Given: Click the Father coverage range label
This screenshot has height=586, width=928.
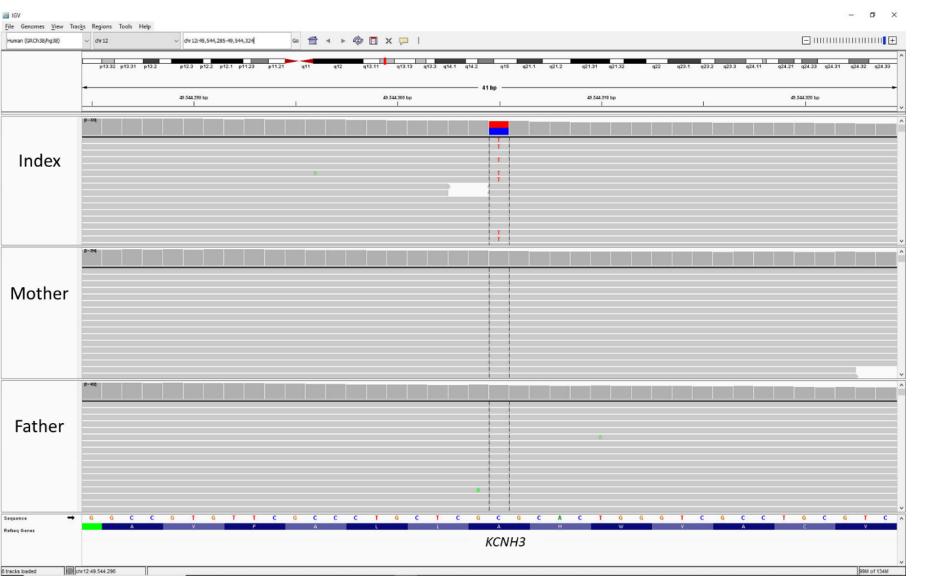Looking at the screenshot, I should point(91,385).
